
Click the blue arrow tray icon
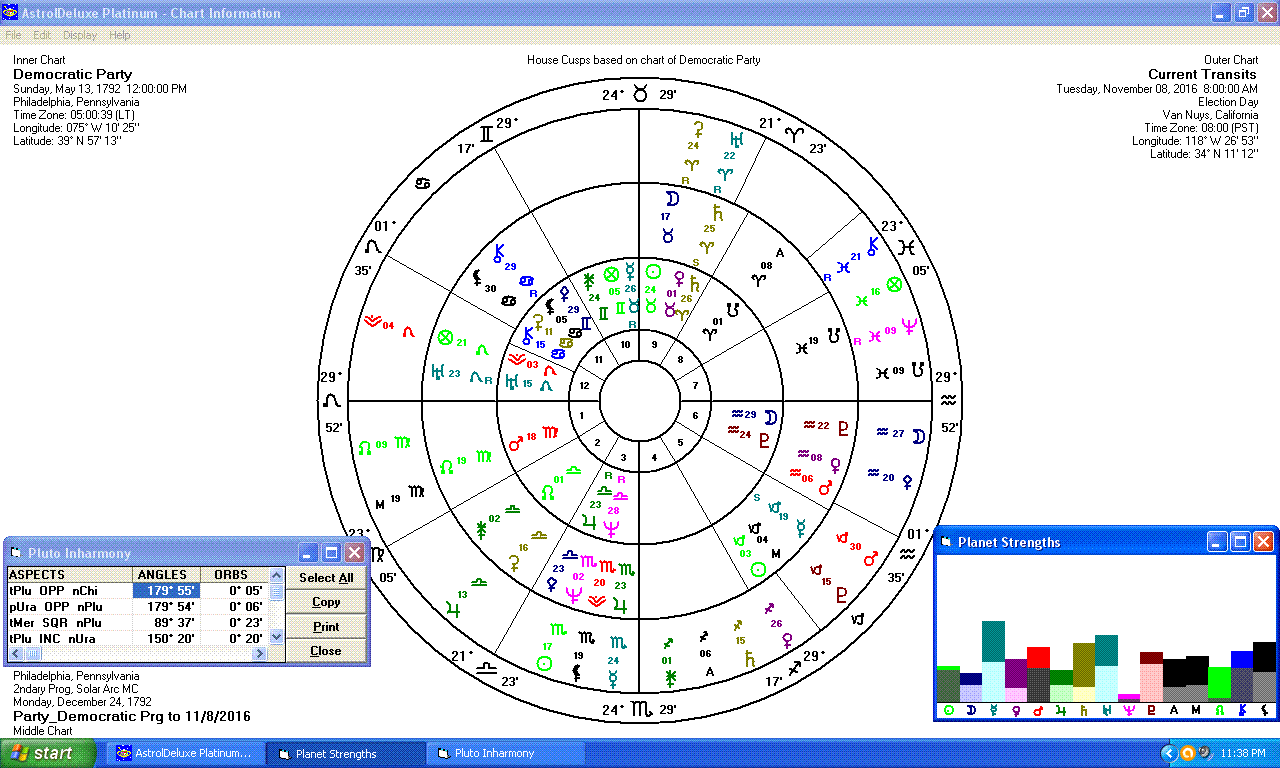coord(1170,753)
